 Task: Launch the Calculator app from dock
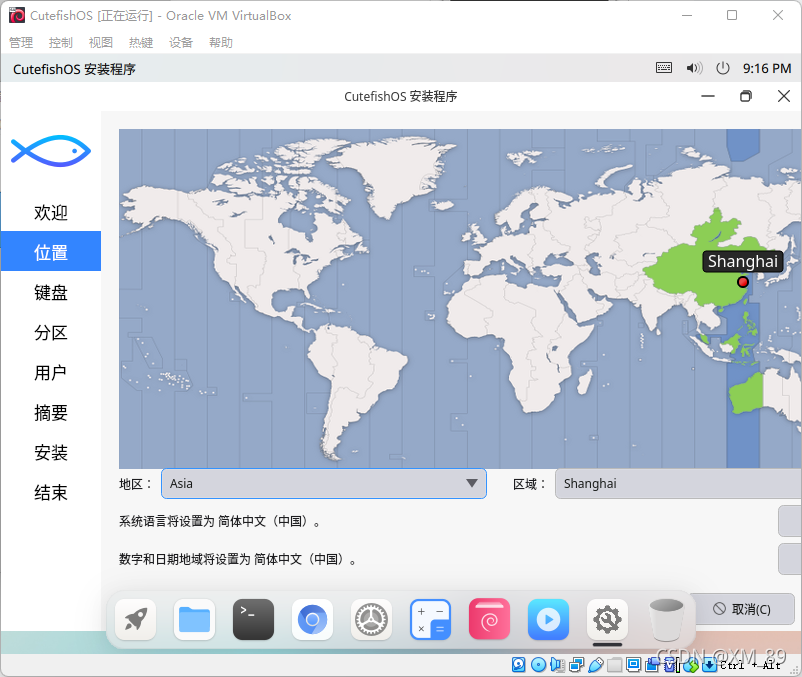pos(430,620)
